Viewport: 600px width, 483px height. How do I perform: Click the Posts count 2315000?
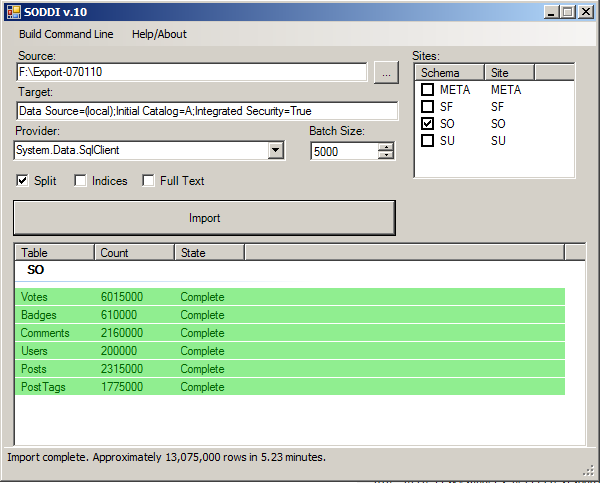[x=122, y=369]
